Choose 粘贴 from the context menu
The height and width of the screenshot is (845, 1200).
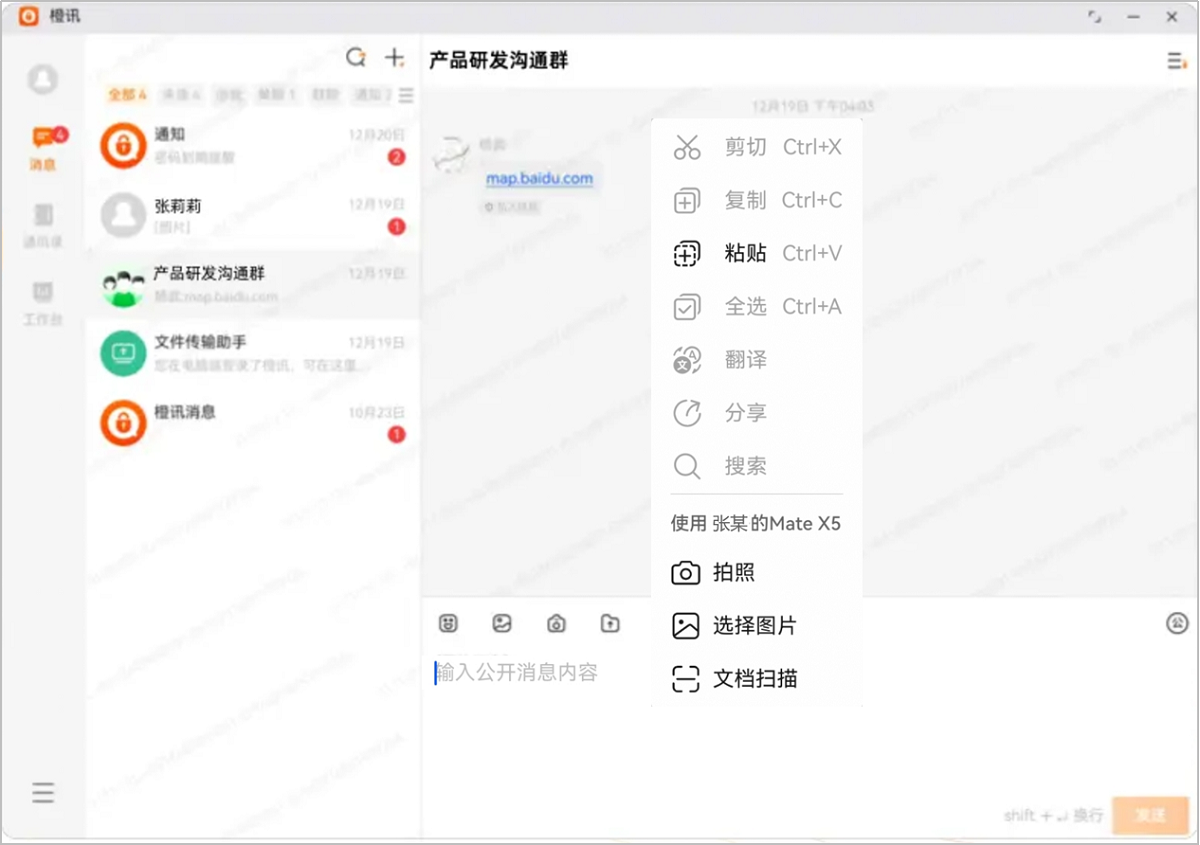pos(745,253)
